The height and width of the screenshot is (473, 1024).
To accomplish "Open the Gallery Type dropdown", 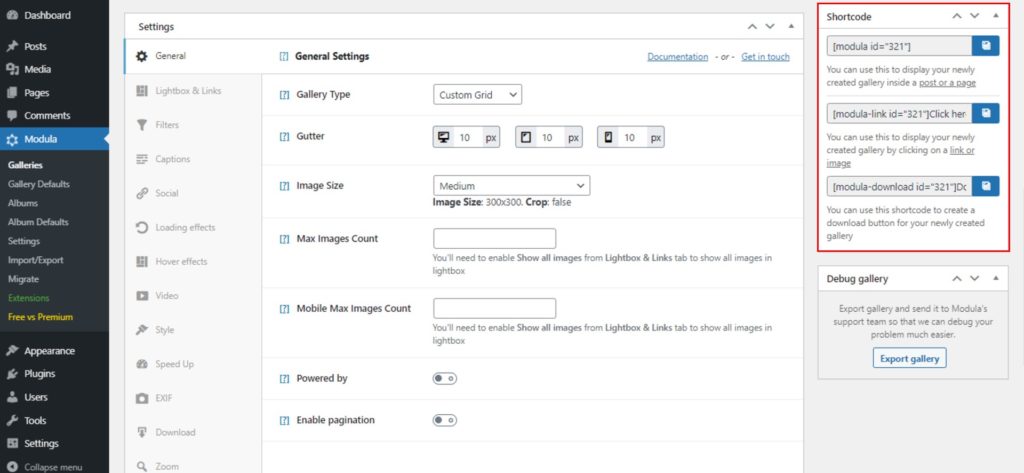I will pyautogui.click(x=477, y=95).
